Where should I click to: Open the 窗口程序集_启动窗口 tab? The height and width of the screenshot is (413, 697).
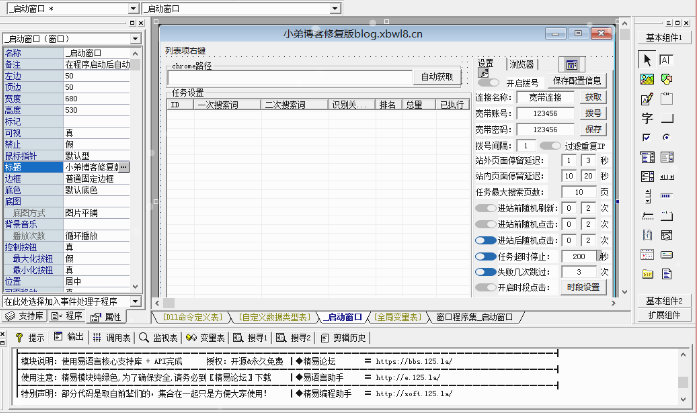(474, 317)
